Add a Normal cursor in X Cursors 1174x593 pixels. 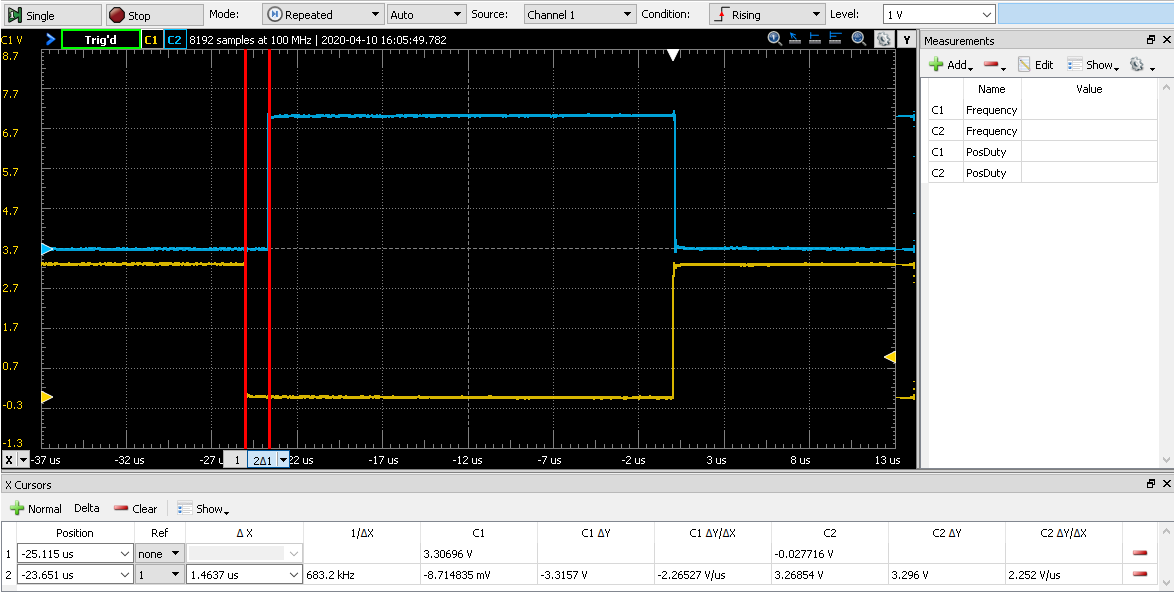pyautogui.click(x=35, y=508)
